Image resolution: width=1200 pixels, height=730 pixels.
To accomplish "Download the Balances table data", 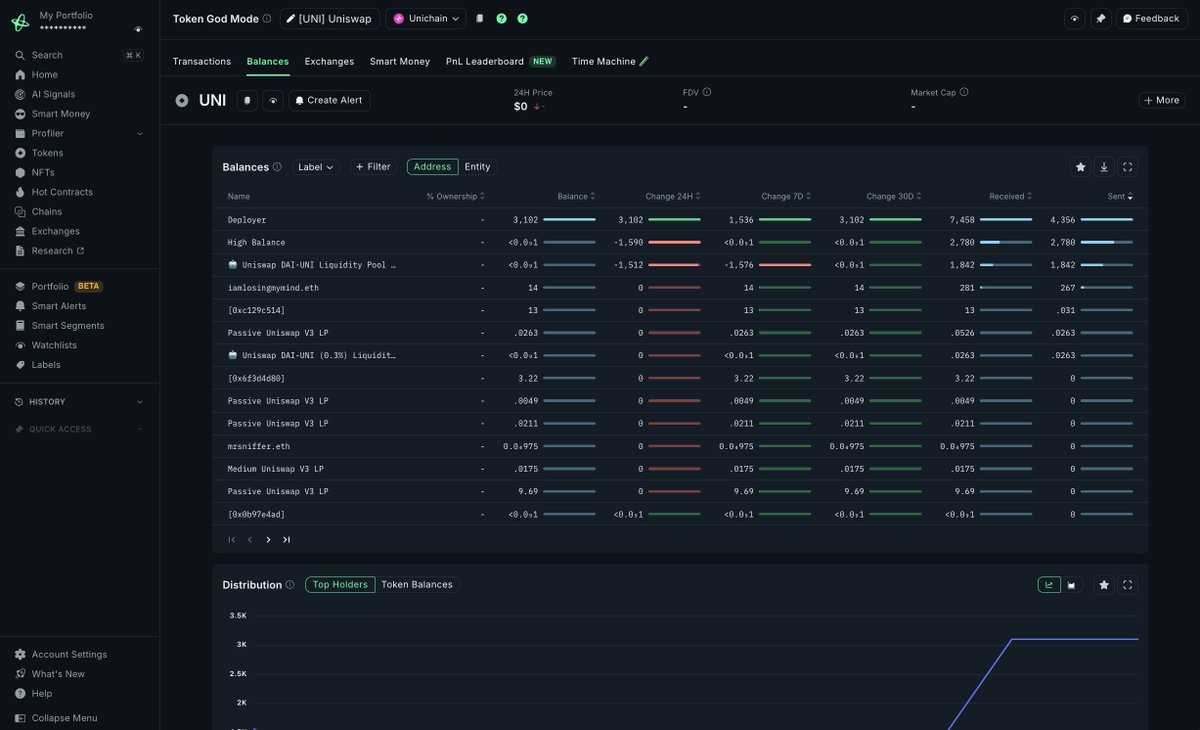I will [x=1104, y=167].
